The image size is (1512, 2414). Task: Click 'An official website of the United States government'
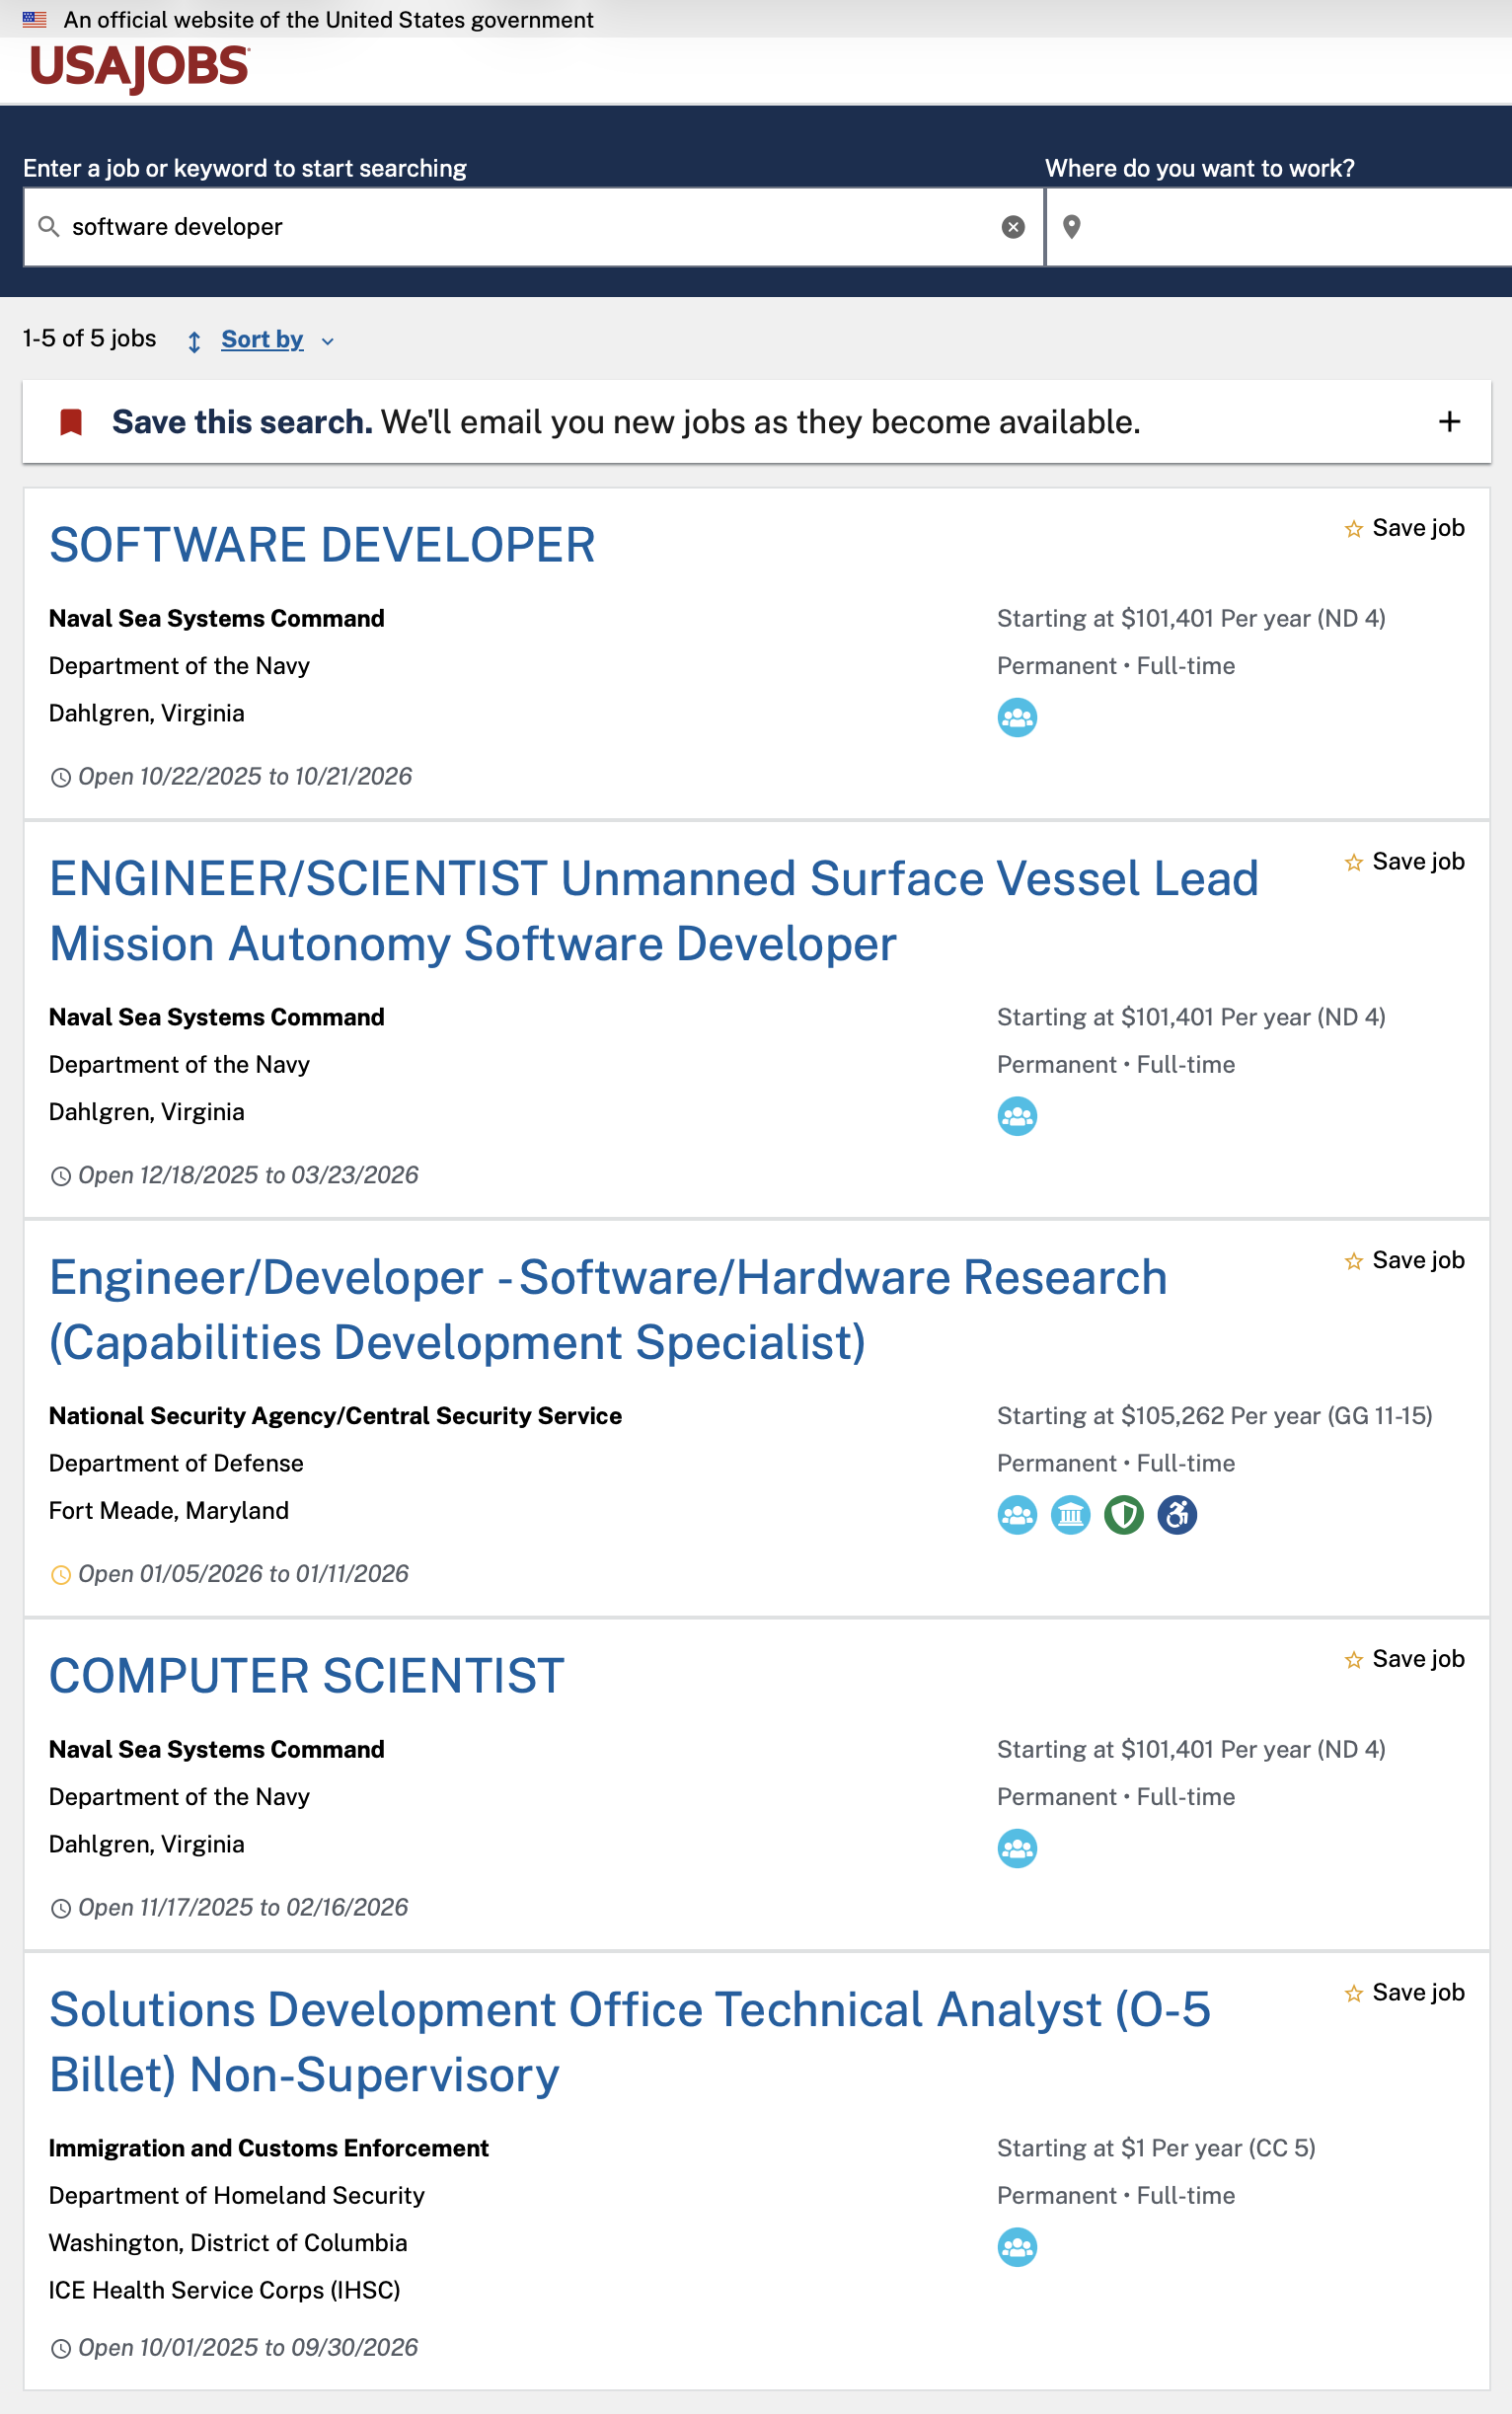coord(328,19)
